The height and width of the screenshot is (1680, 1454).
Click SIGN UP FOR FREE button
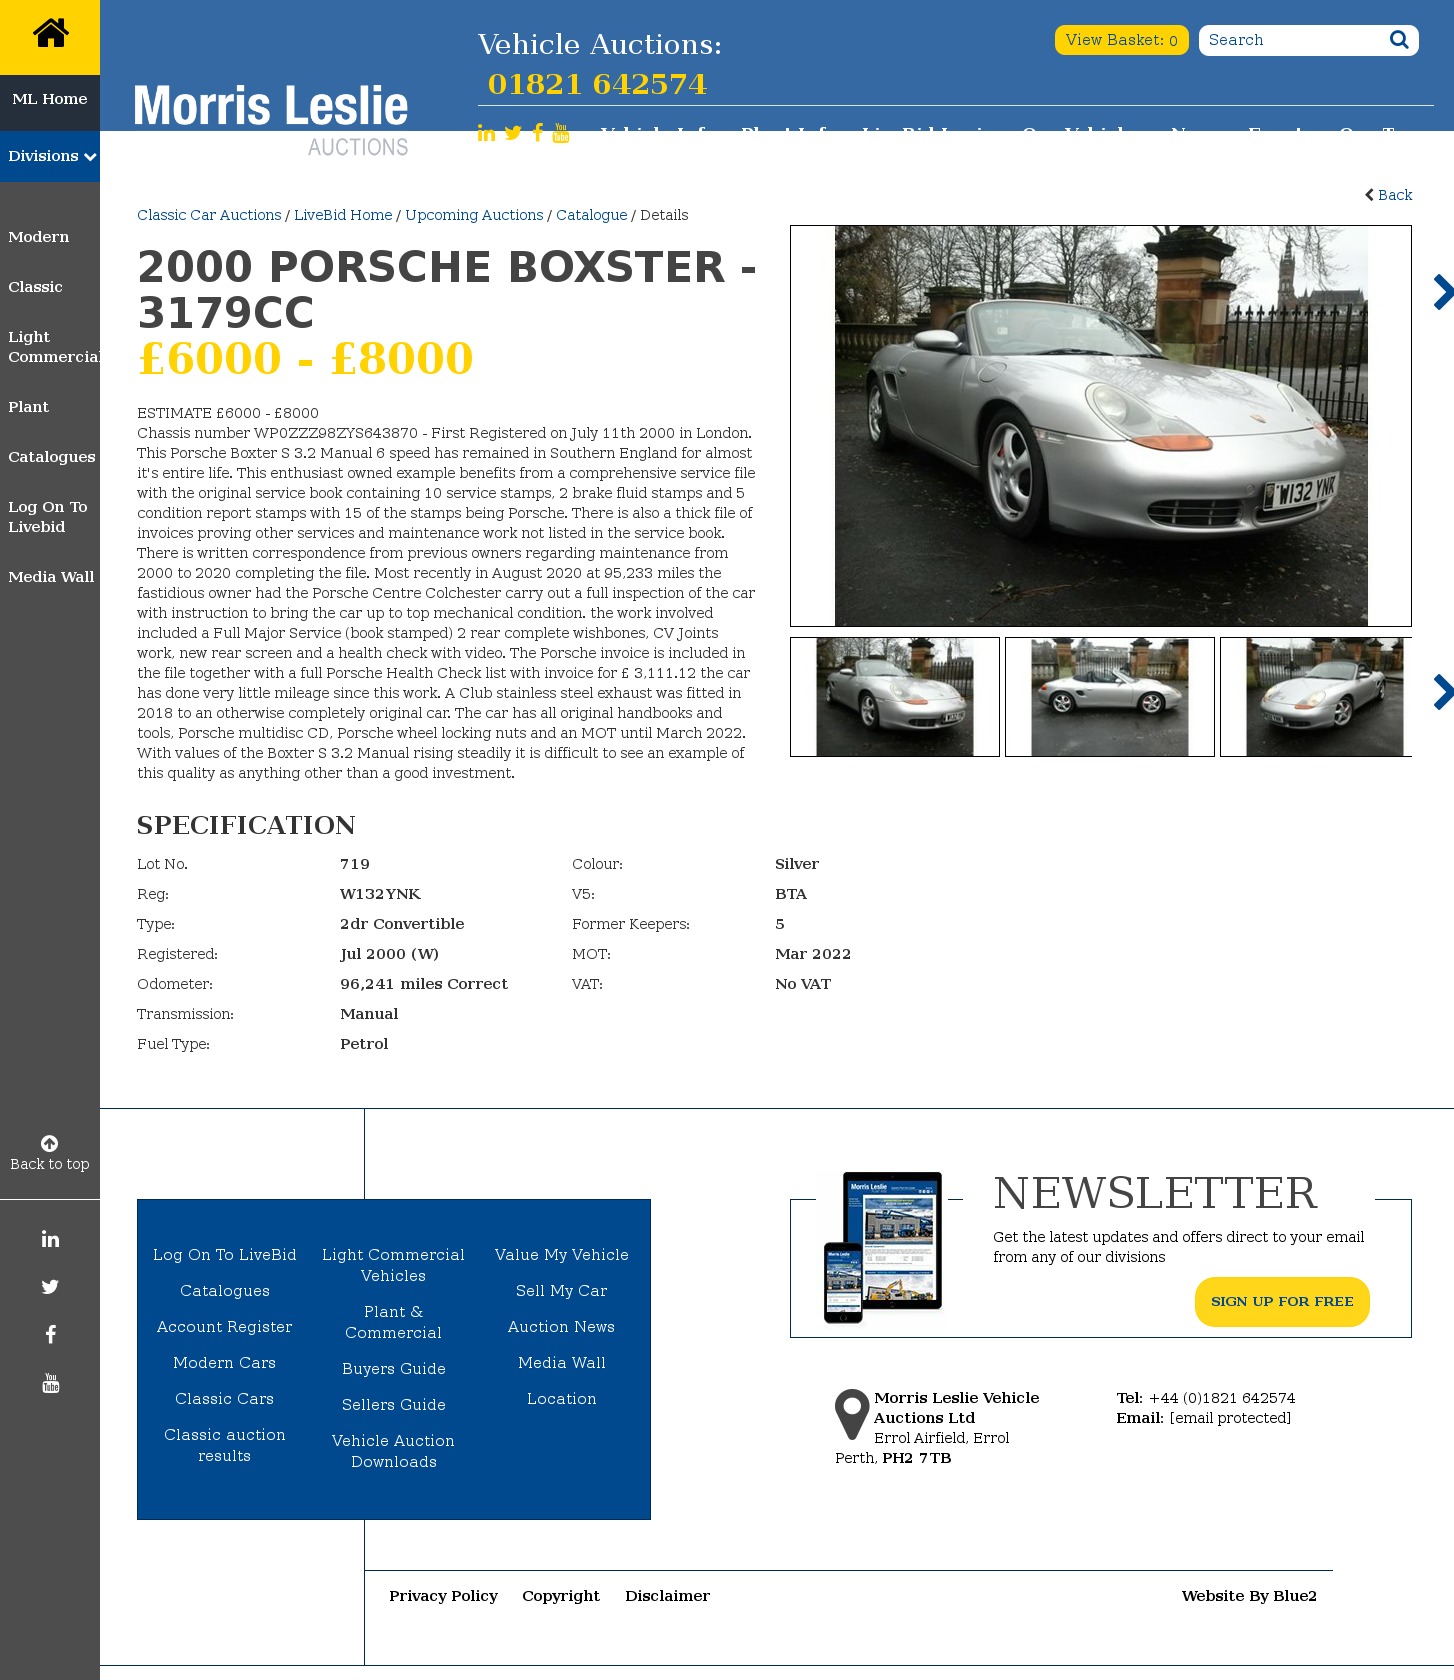click(1282, 1302)
